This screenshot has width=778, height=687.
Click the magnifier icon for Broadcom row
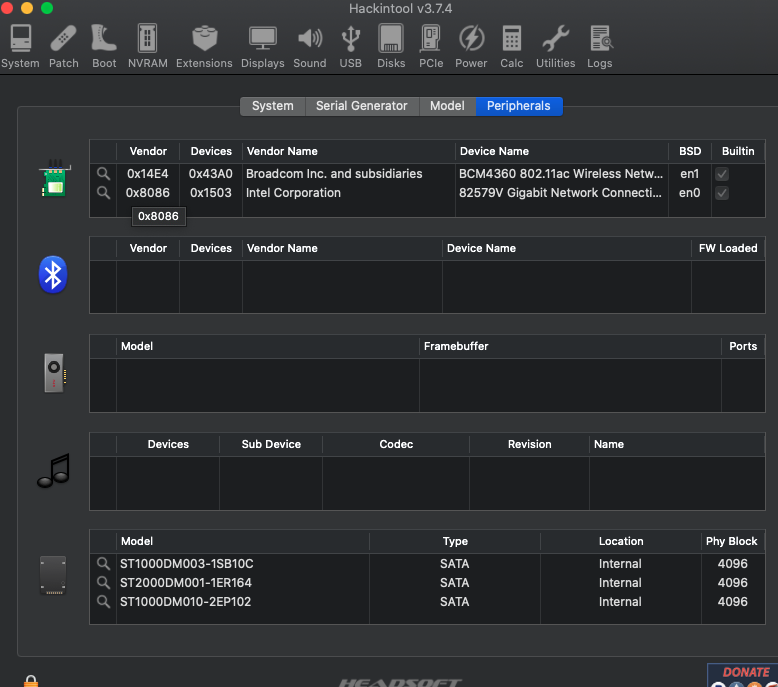[103, 174]
